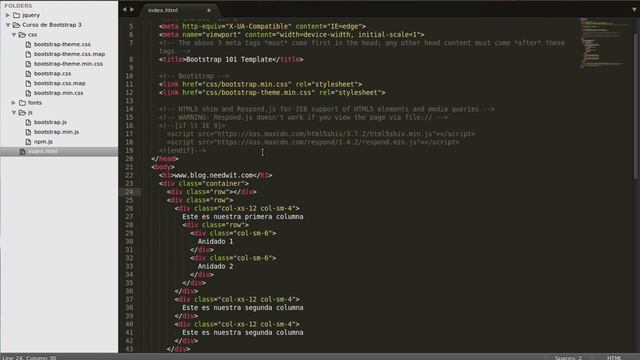Click the 'Bootstrap 101 Template' title text
Screen dimensions: 640x360
coord(229,60)
